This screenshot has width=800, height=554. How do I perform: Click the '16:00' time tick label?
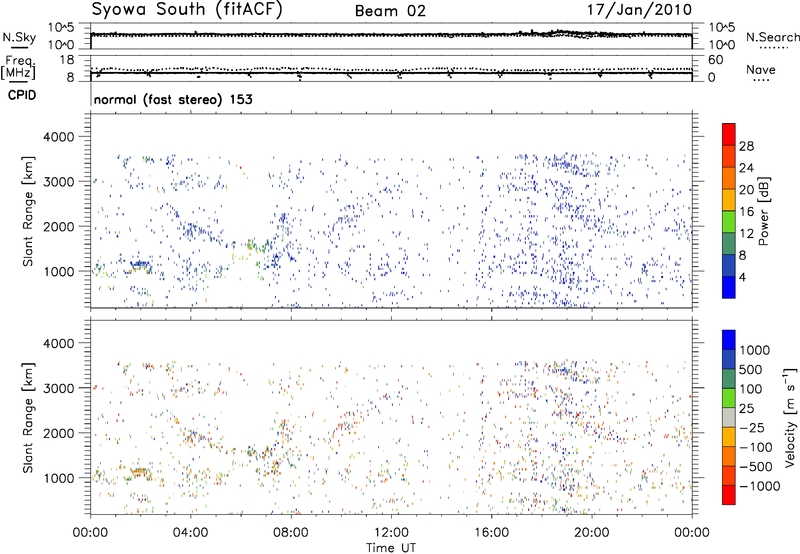pos(491,533)
